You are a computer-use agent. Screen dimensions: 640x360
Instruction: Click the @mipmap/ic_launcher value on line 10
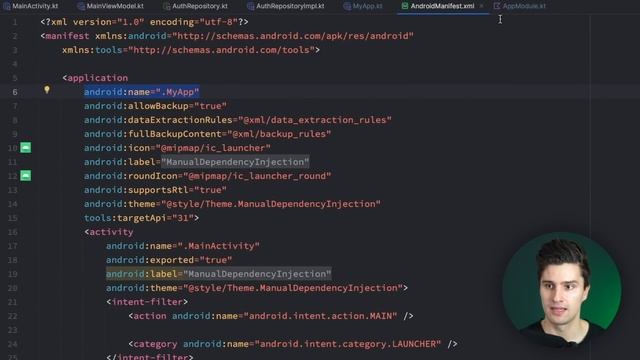point(213,148)
